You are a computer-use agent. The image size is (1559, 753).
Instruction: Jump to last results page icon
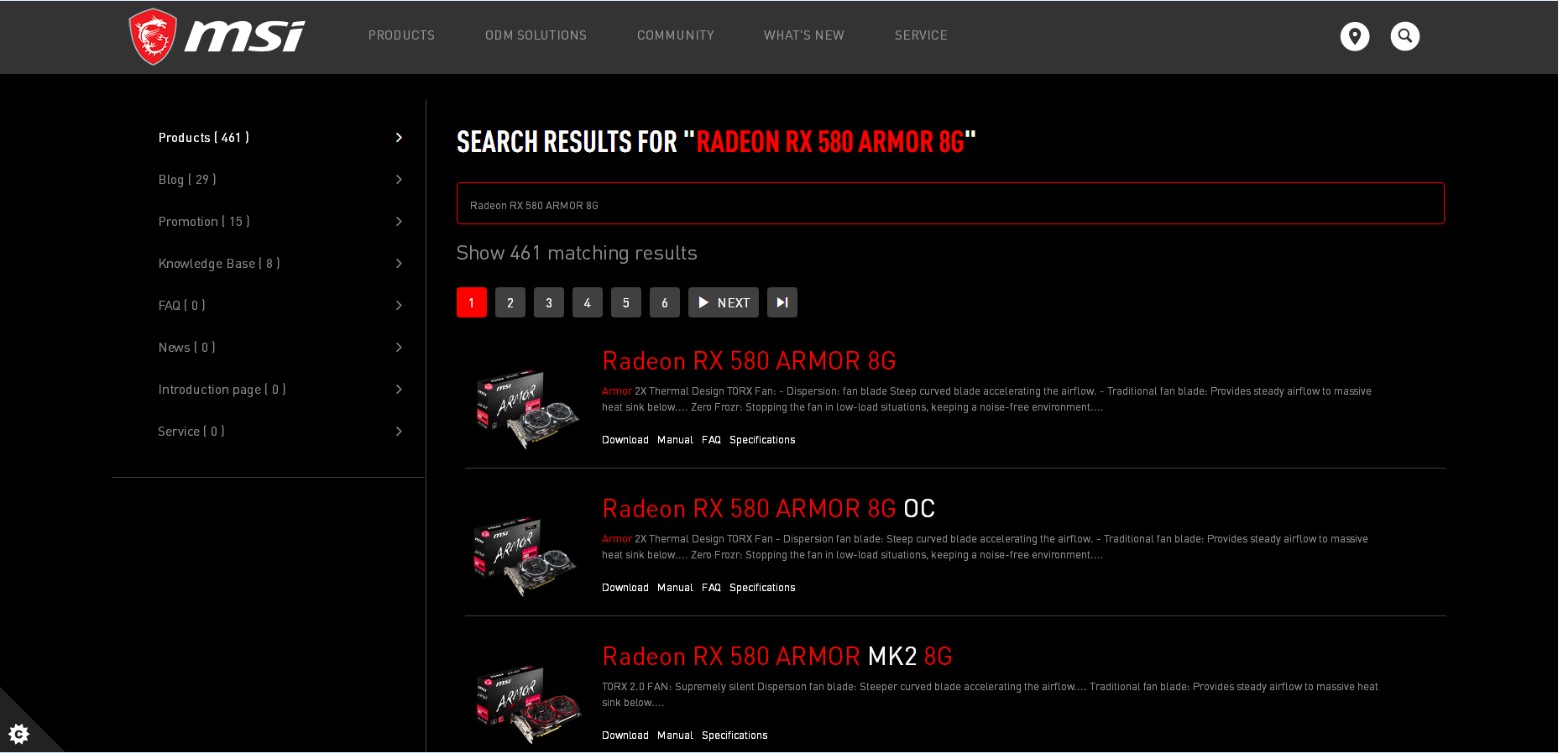782,302
